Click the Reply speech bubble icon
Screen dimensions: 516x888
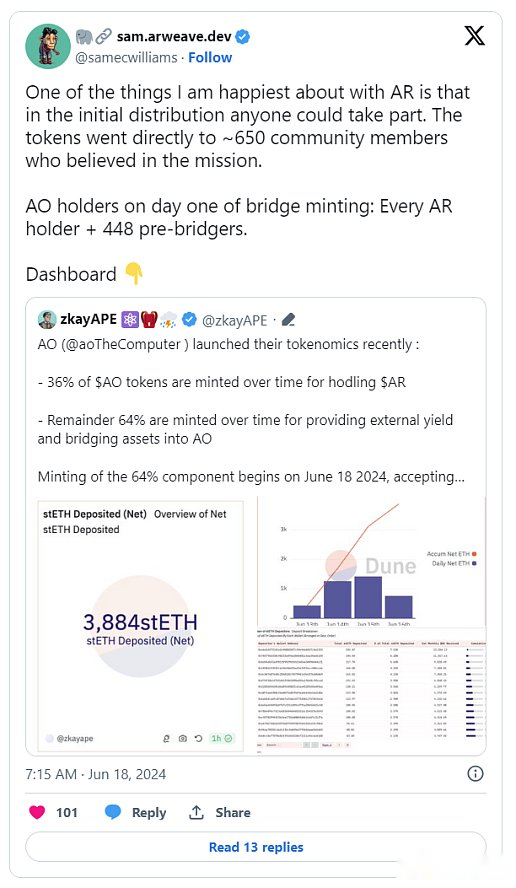[113, 813]
